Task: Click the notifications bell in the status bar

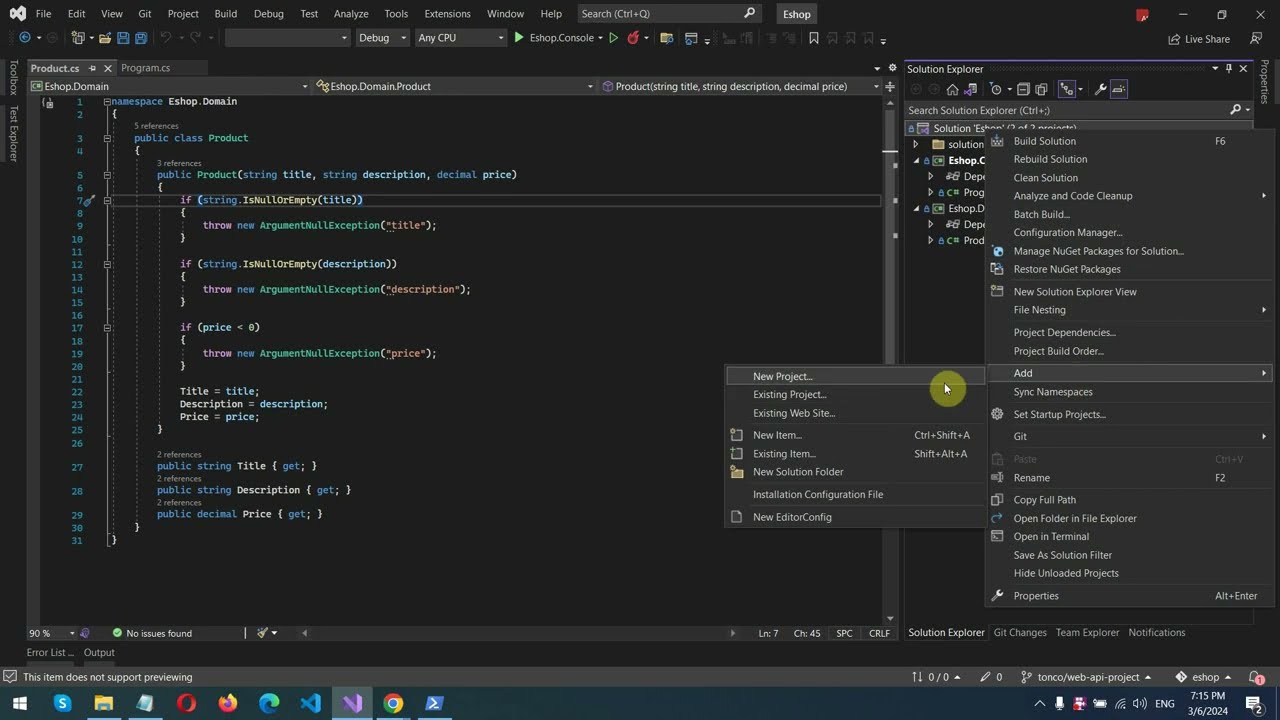Action: click(x=1255, y=677)
